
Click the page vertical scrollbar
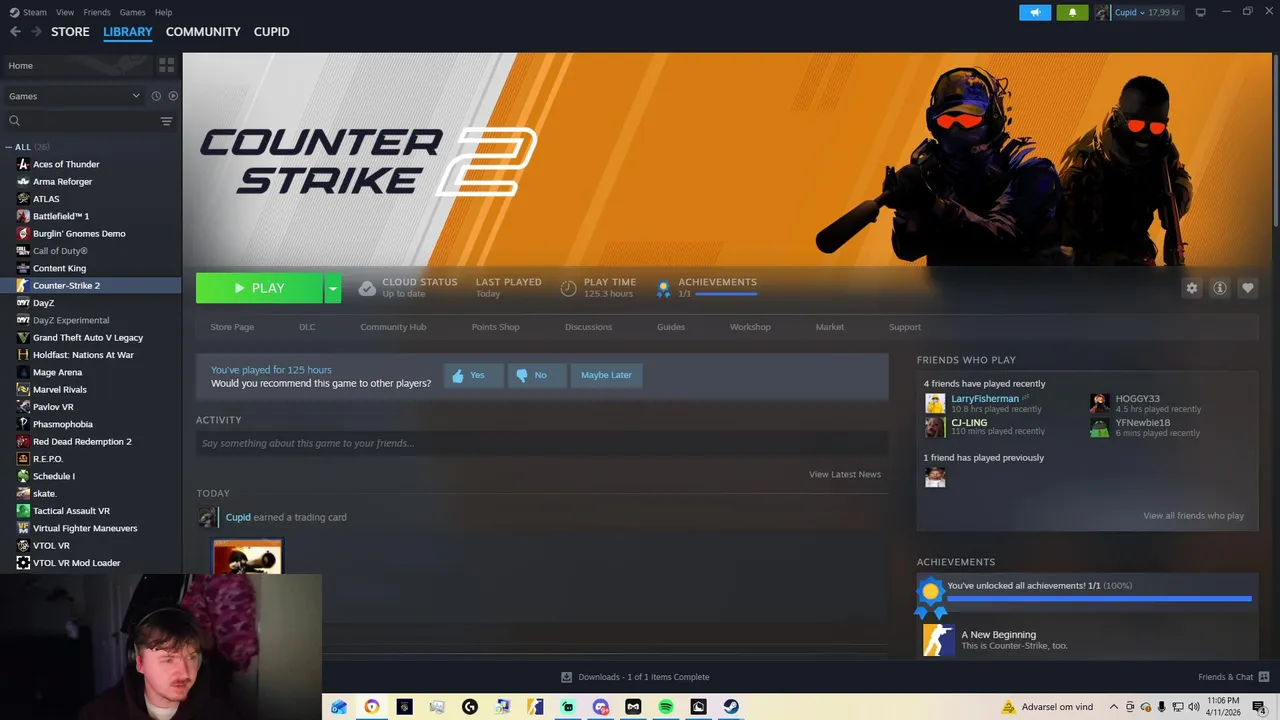[1275, 140]
